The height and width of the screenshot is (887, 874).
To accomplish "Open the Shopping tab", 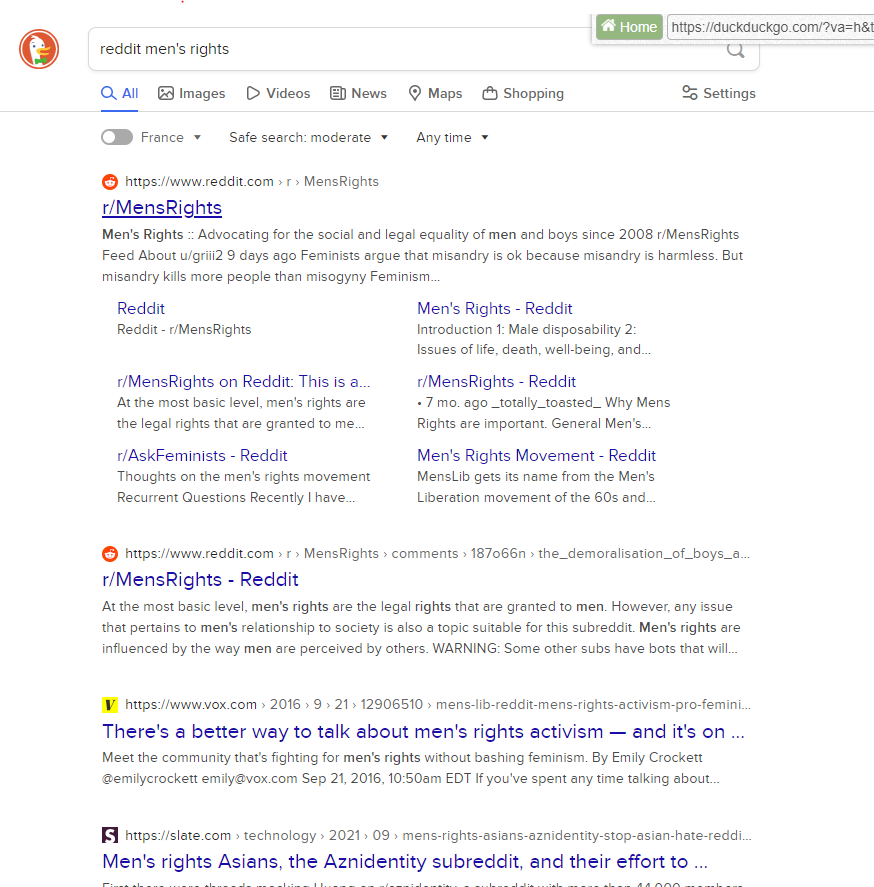I will click(523, 93).
